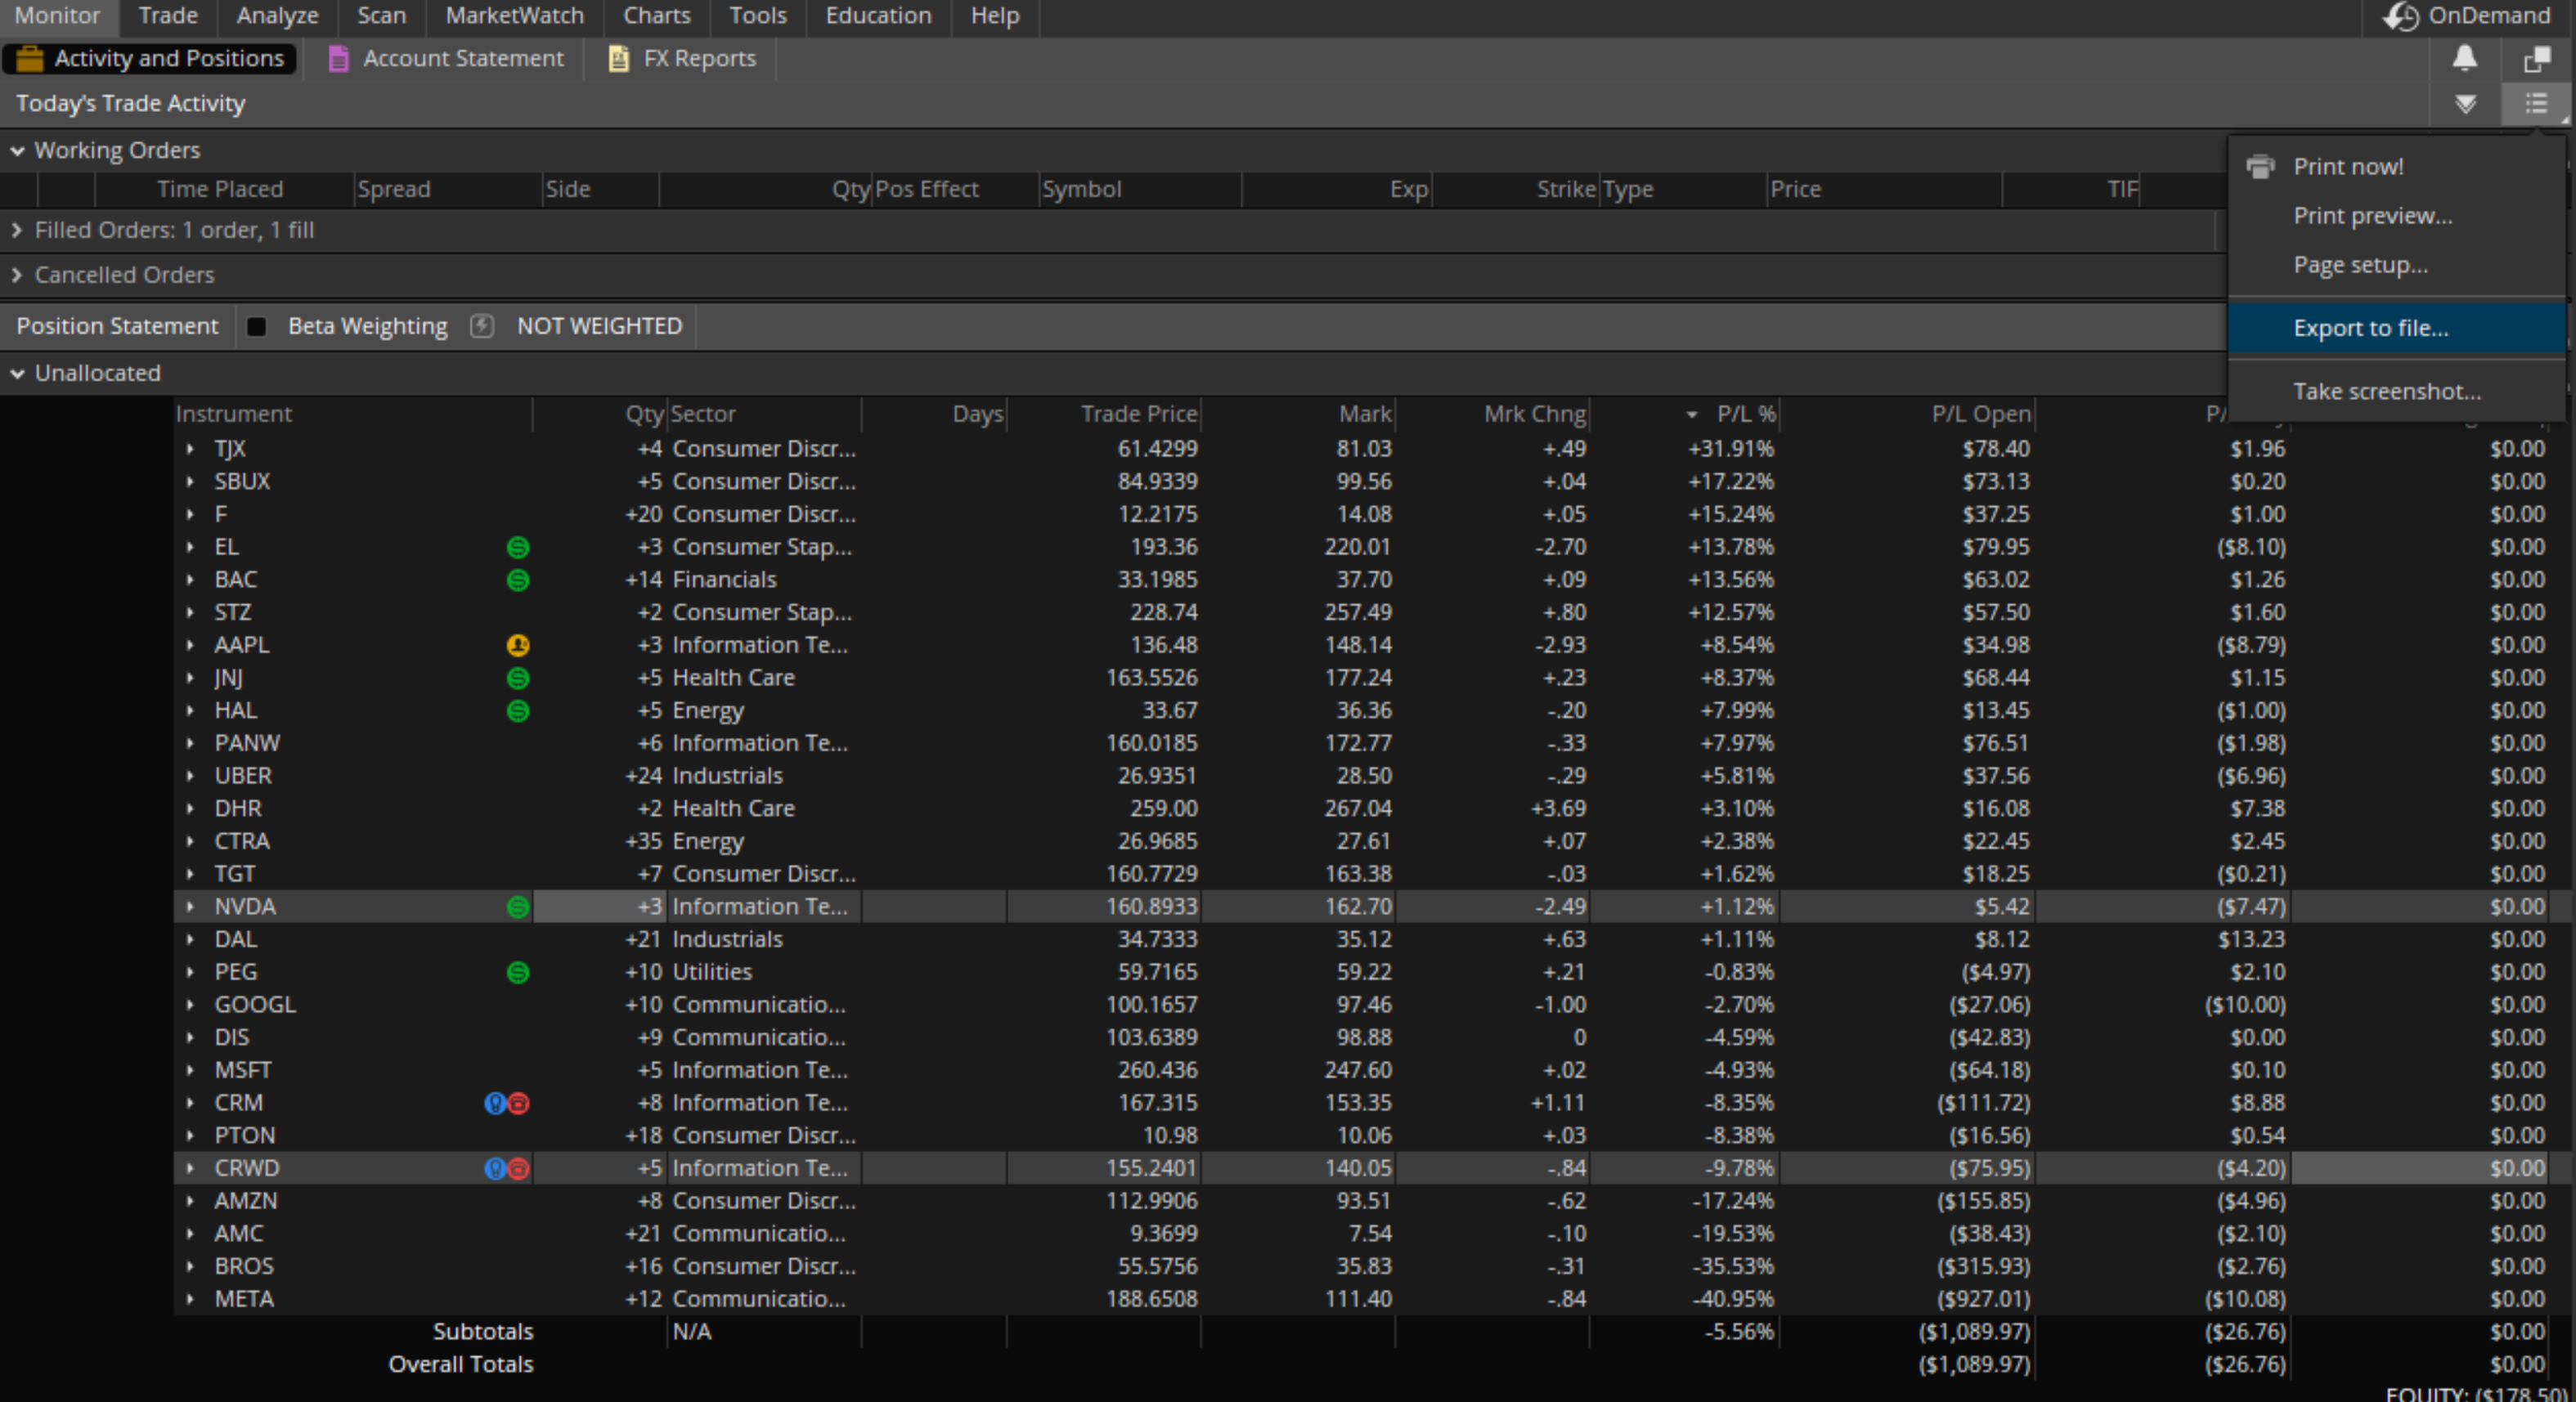
Task: Click the GOOGL instrument symbol
Action: [255, 1005]
